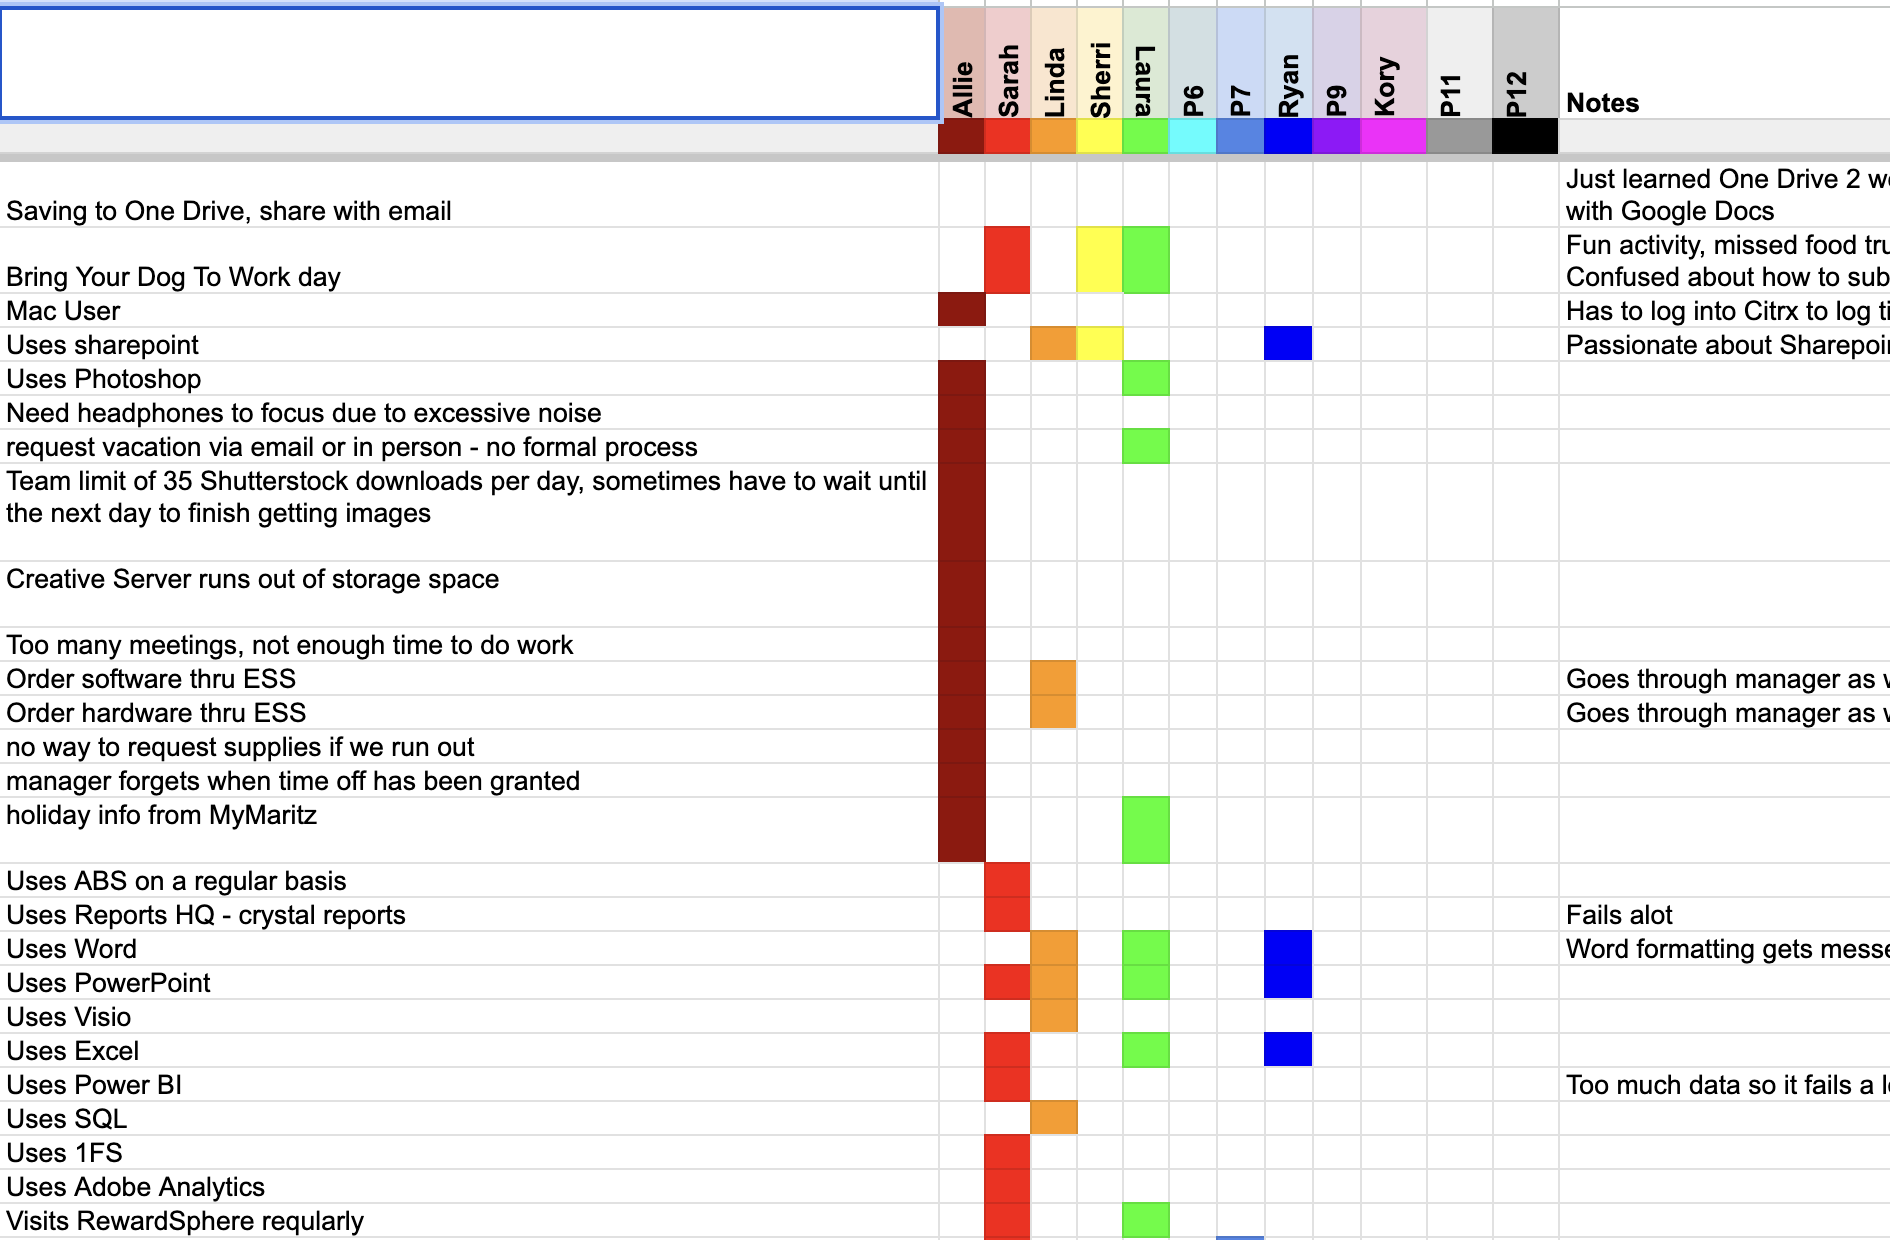Select the P11 column header
The width and height of the screenshot is (1890, 1240).
point(1460,63)
